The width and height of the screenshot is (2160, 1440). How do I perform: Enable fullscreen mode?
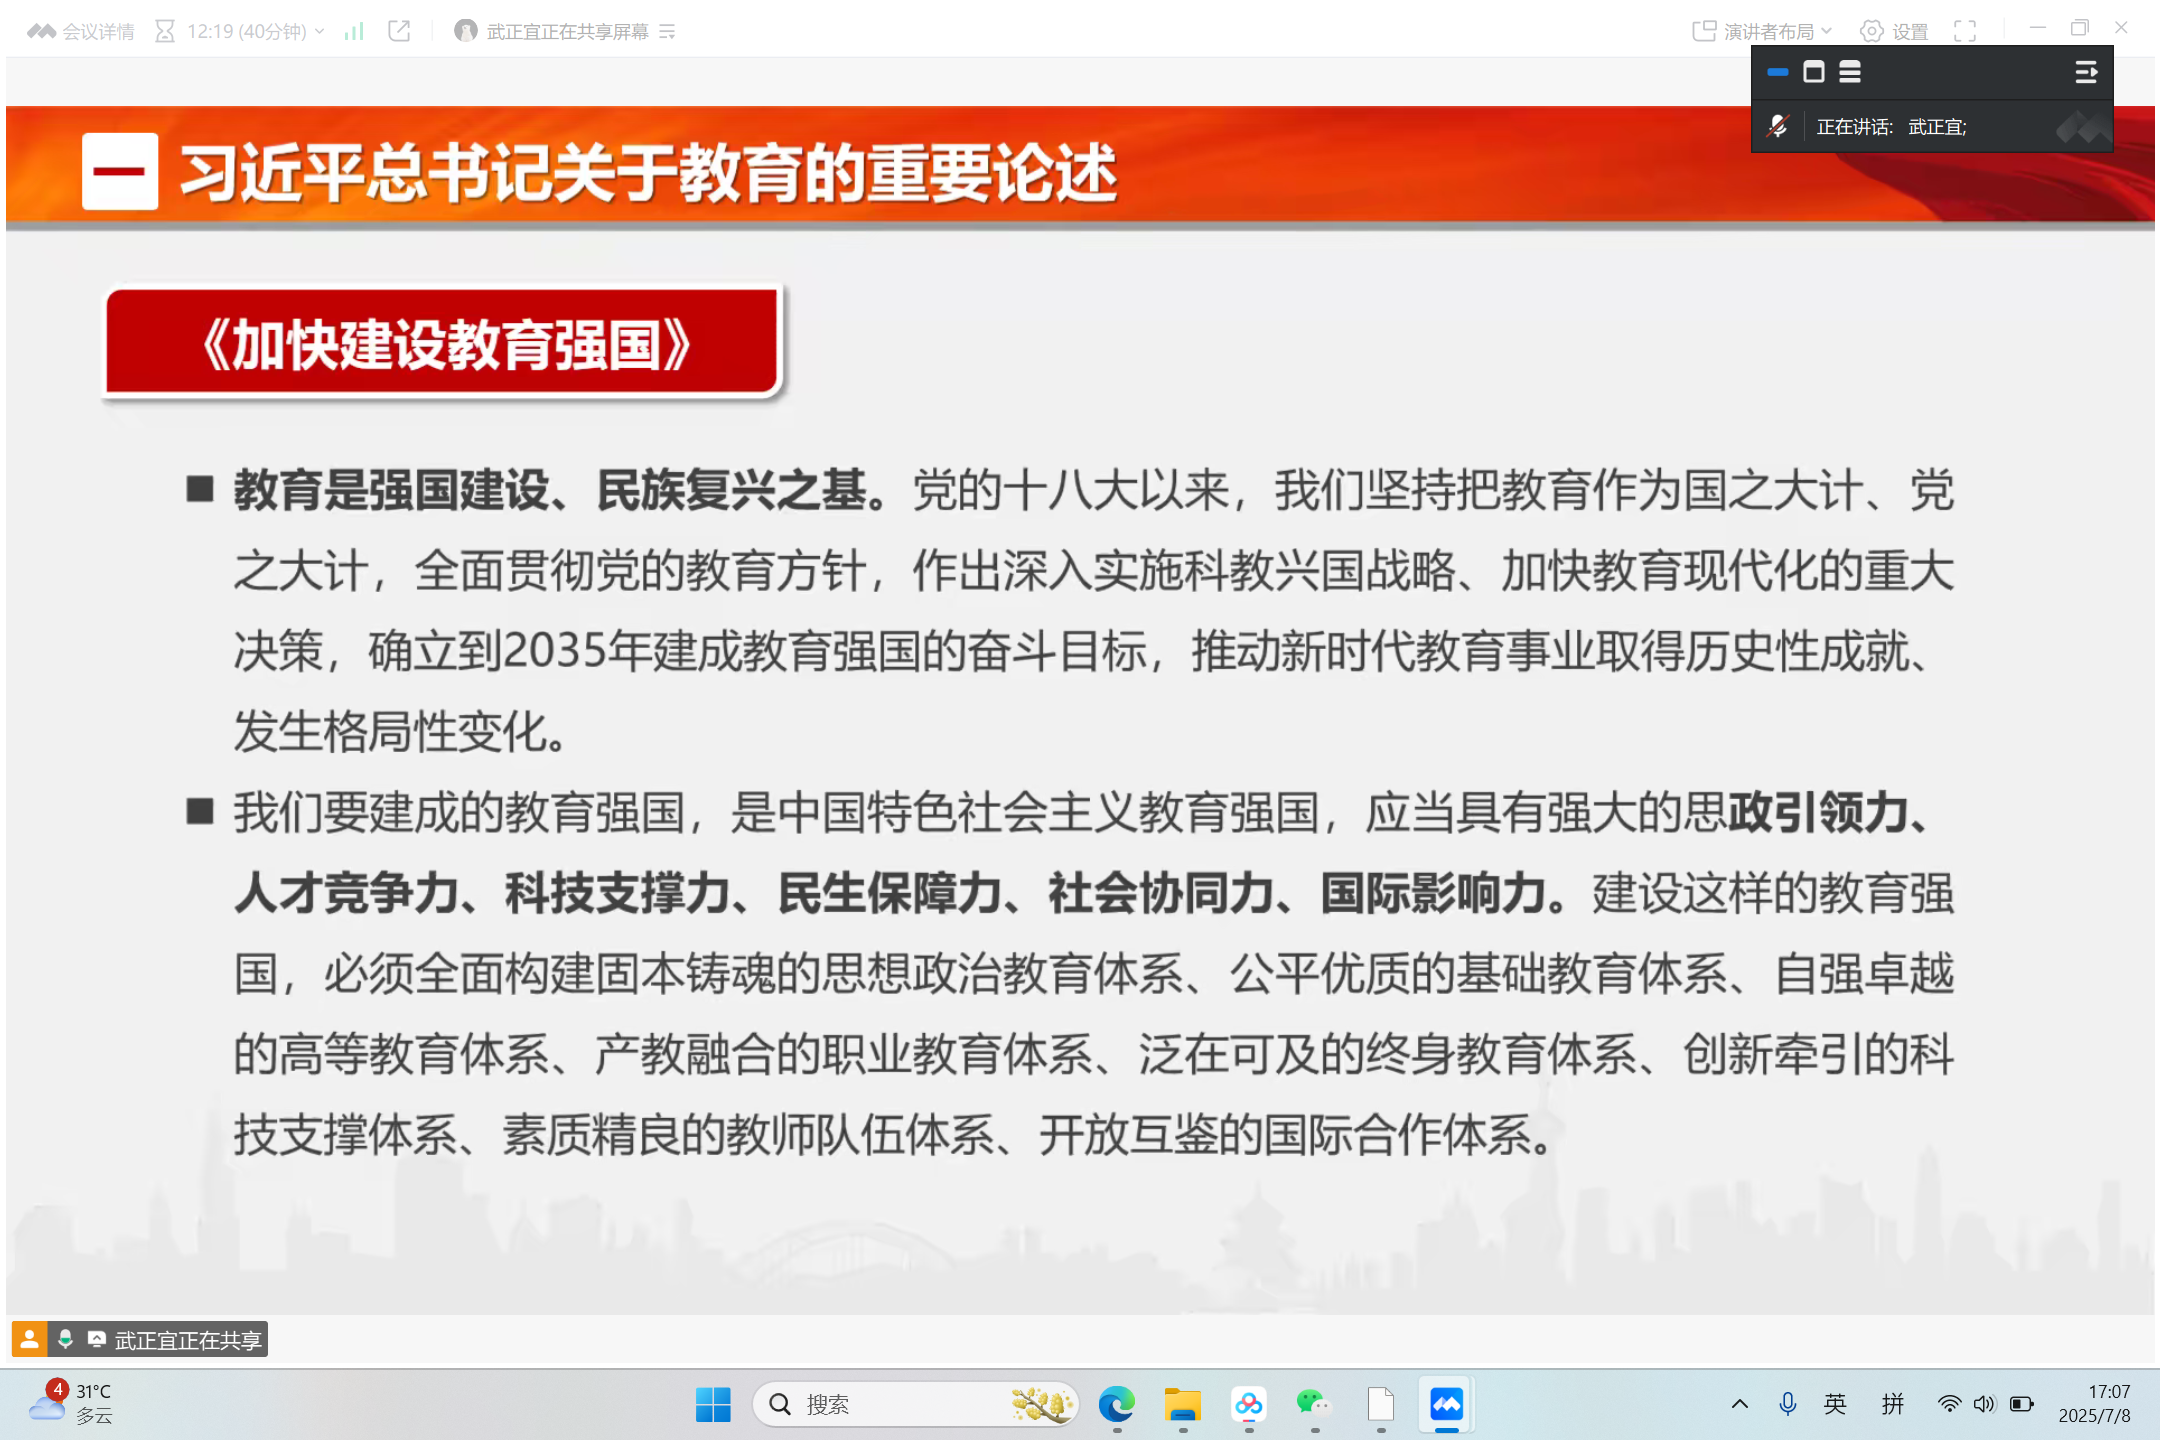pyautogui.click(x=1966, y=31)
